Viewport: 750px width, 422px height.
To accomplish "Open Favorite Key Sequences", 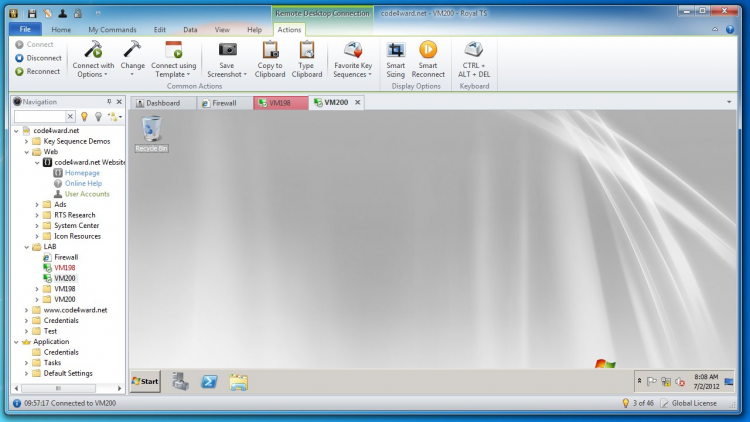I will point(353,60).
